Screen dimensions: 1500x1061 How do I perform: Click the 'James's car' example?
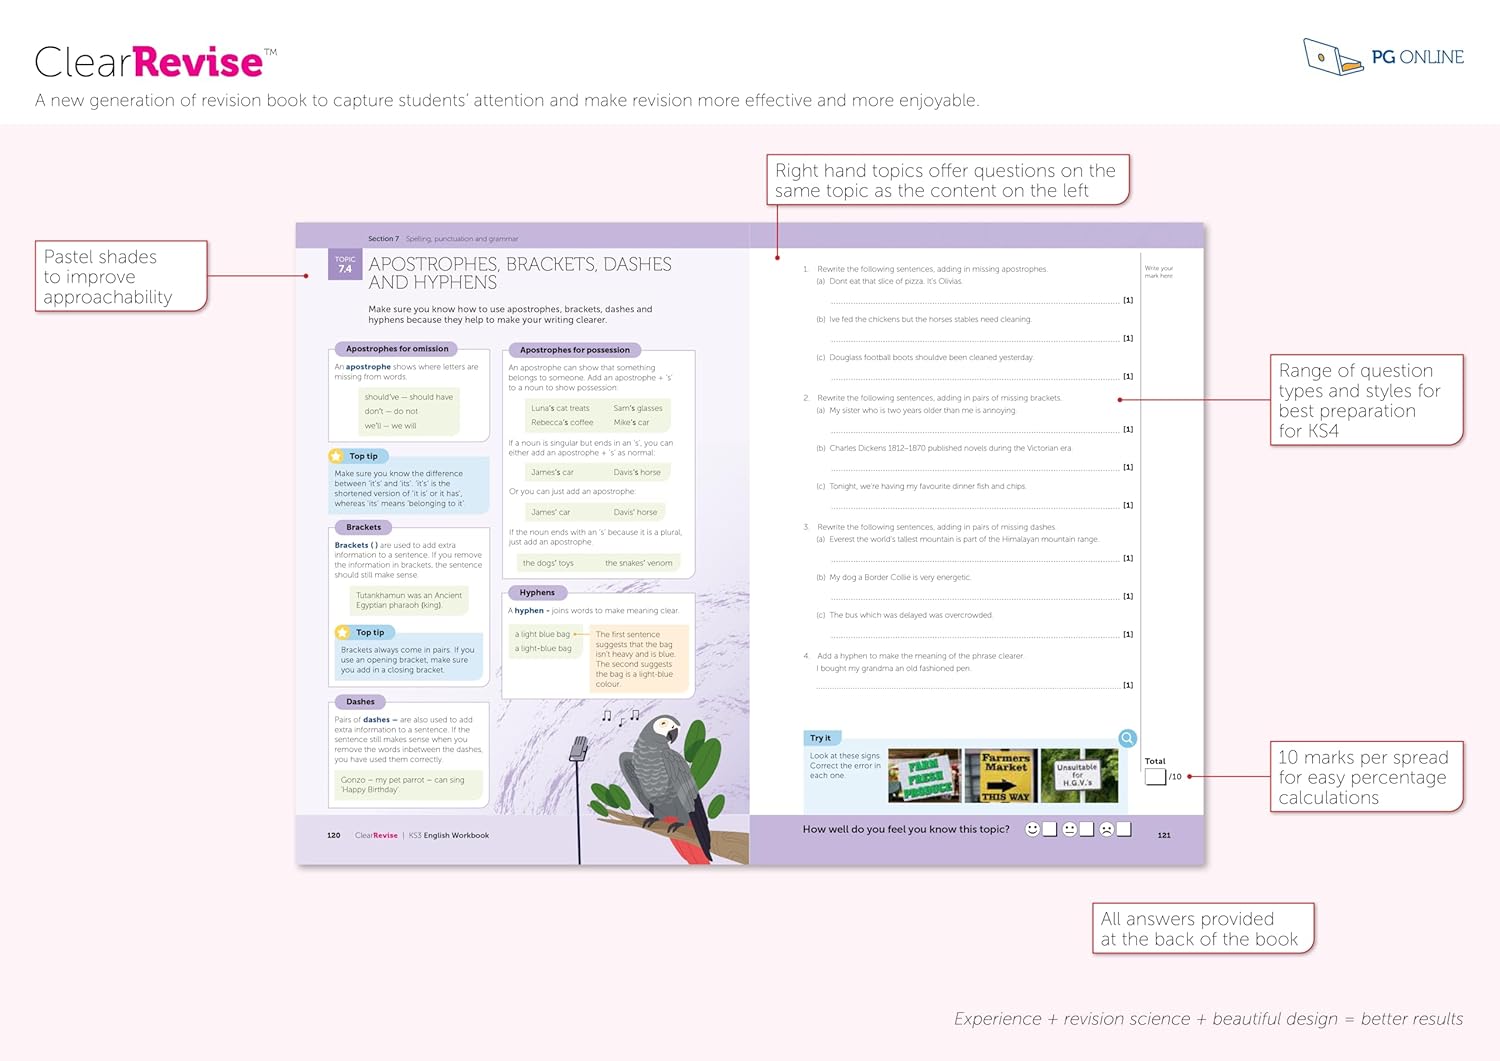click(552, 472)
